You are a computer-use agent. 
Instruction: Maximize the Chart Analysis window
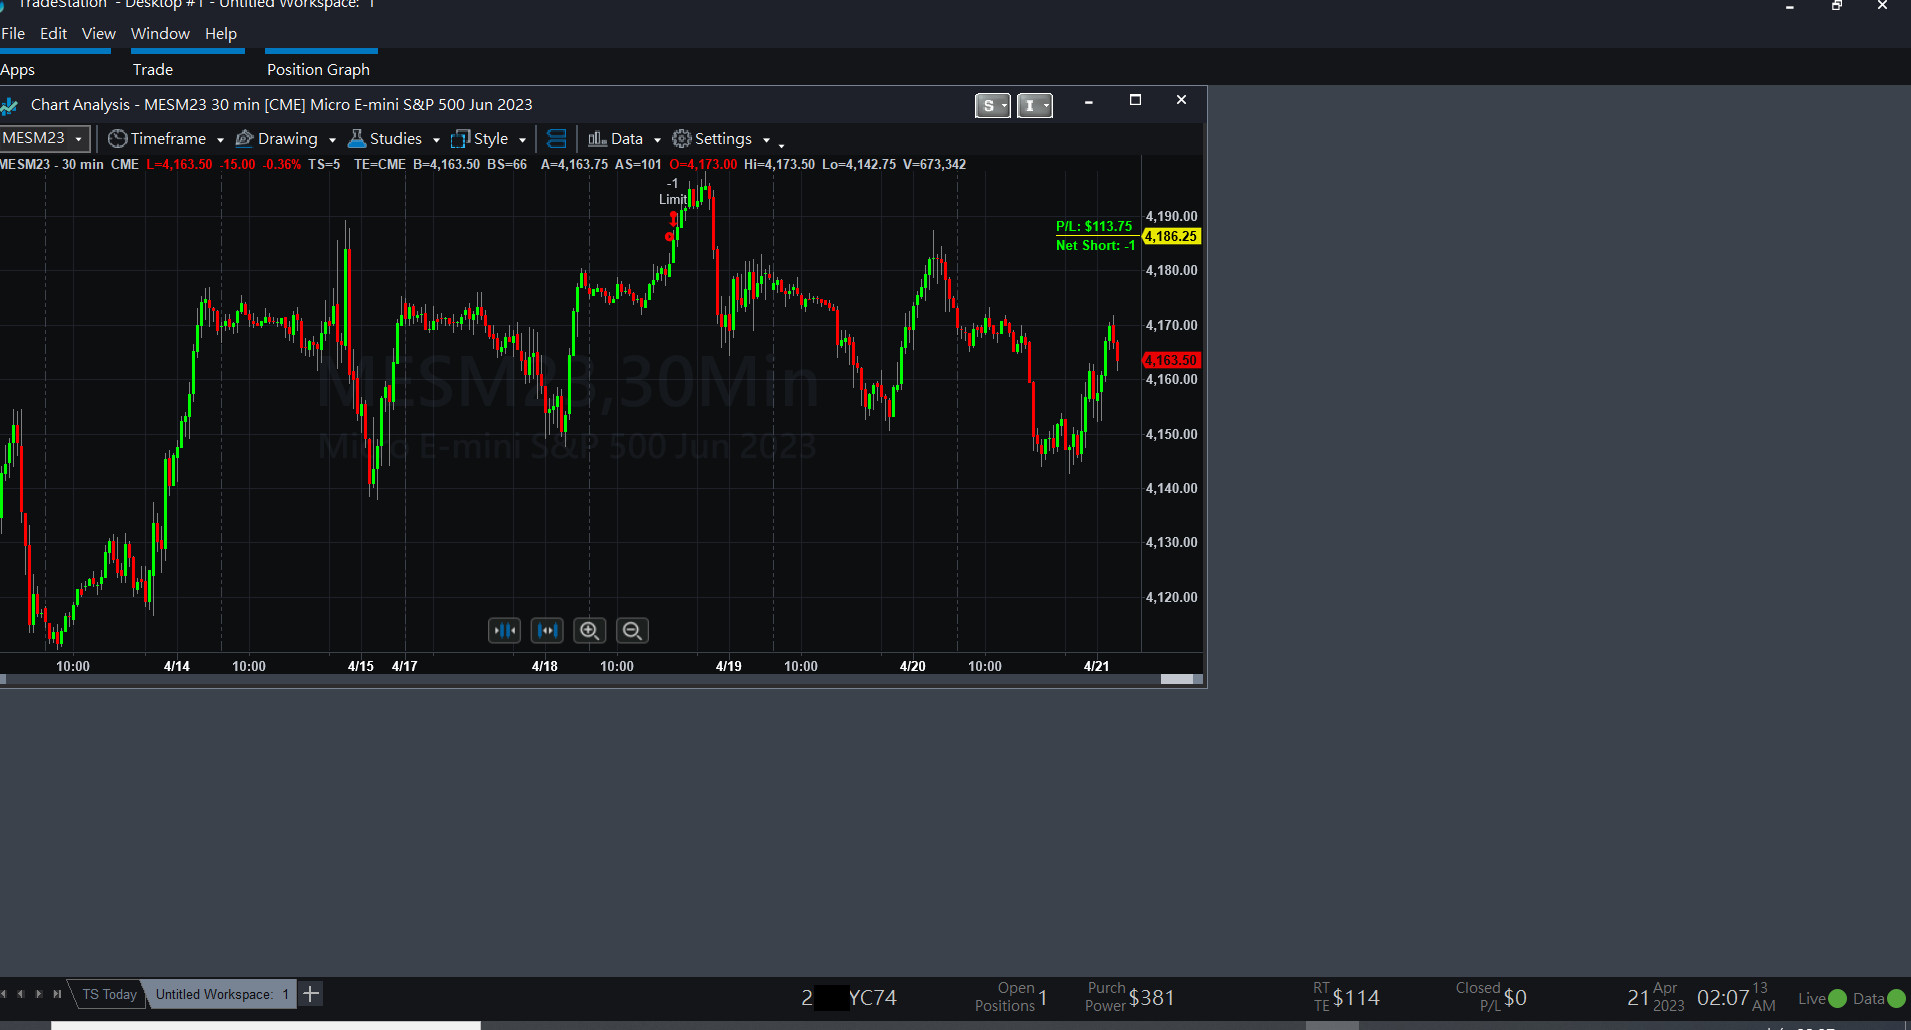click(x=1135, y=100)
